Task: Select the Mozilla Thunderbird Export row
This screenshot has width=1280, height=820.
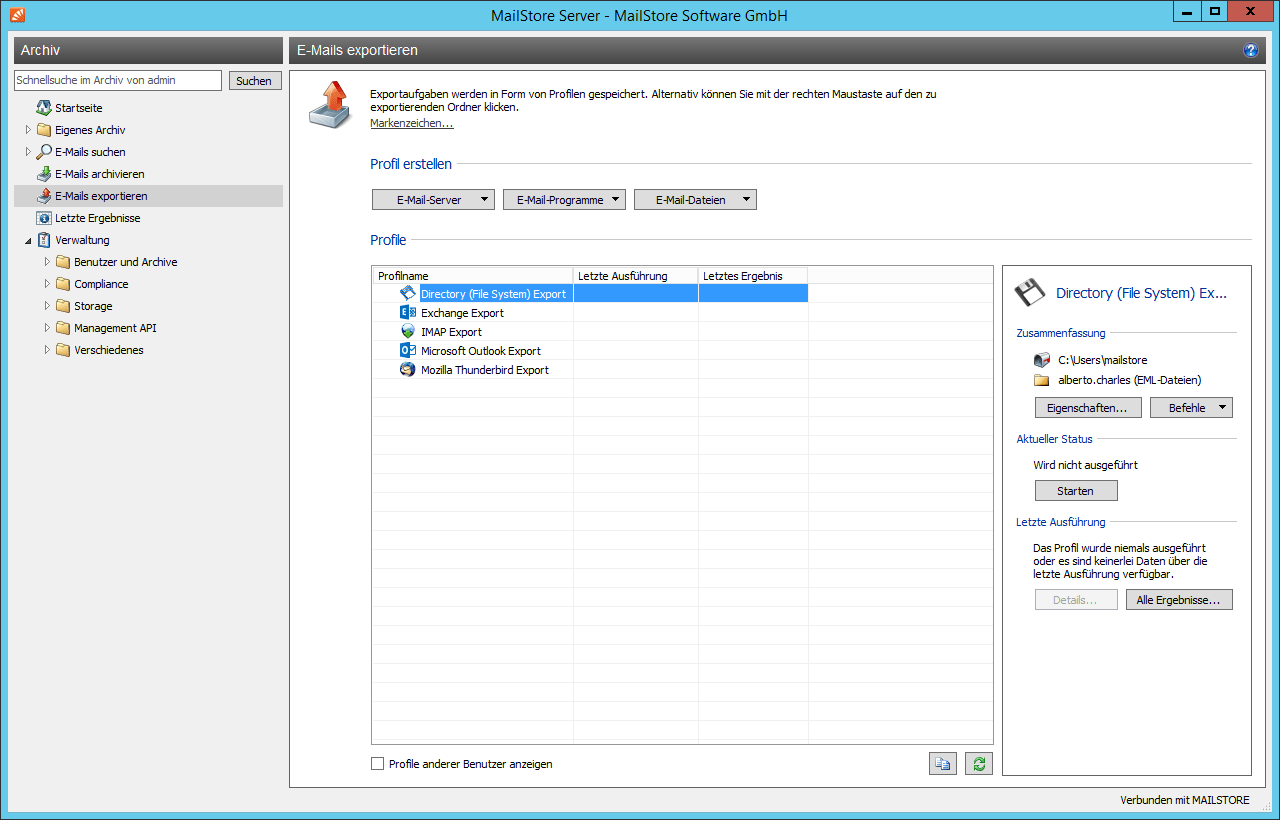Action: click(x=590, y=370)
